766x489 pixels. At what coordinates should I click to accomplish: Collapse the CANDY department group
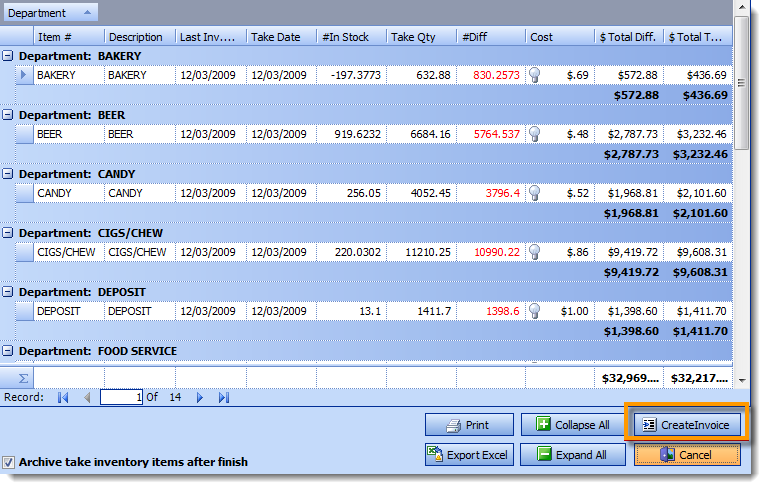point(9,175)
